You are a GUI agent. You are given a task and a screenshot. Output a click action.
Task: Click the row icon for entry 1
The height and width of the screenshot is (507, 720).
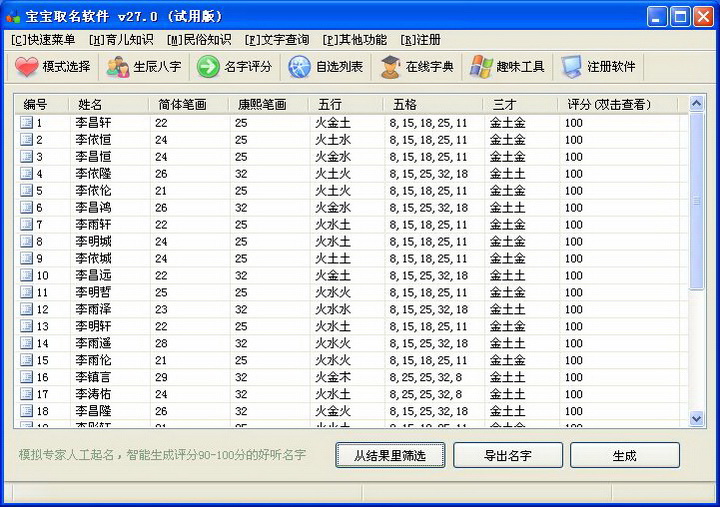tap(27, 123)
